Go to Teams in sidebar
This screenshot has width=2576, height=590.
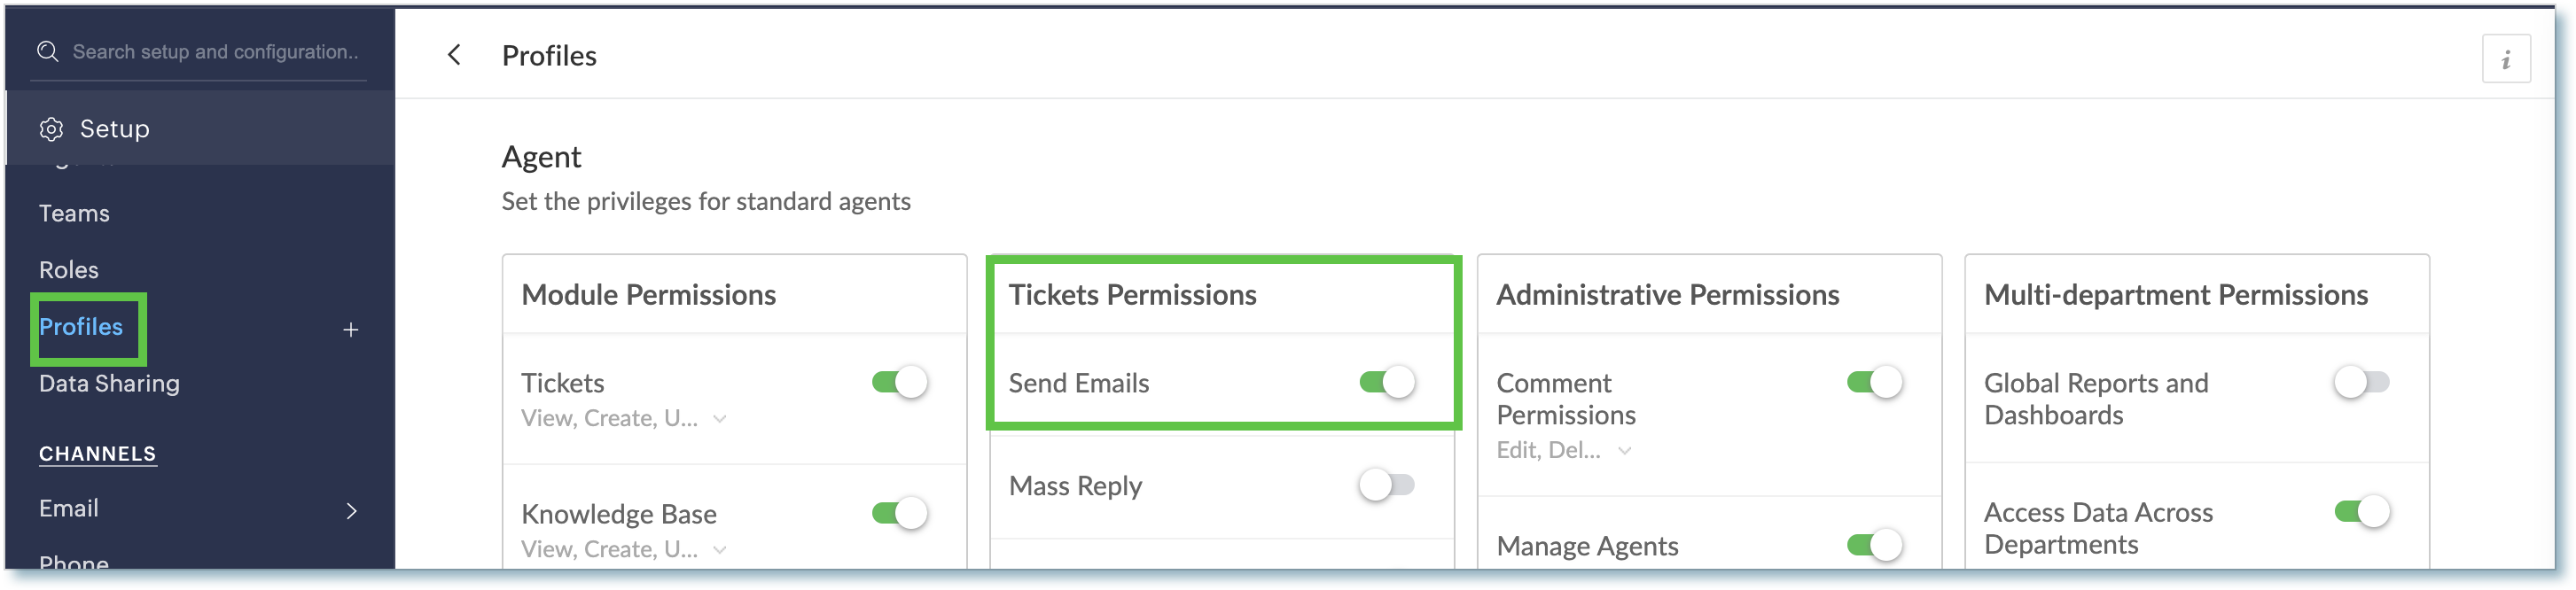tap(74, 213)
